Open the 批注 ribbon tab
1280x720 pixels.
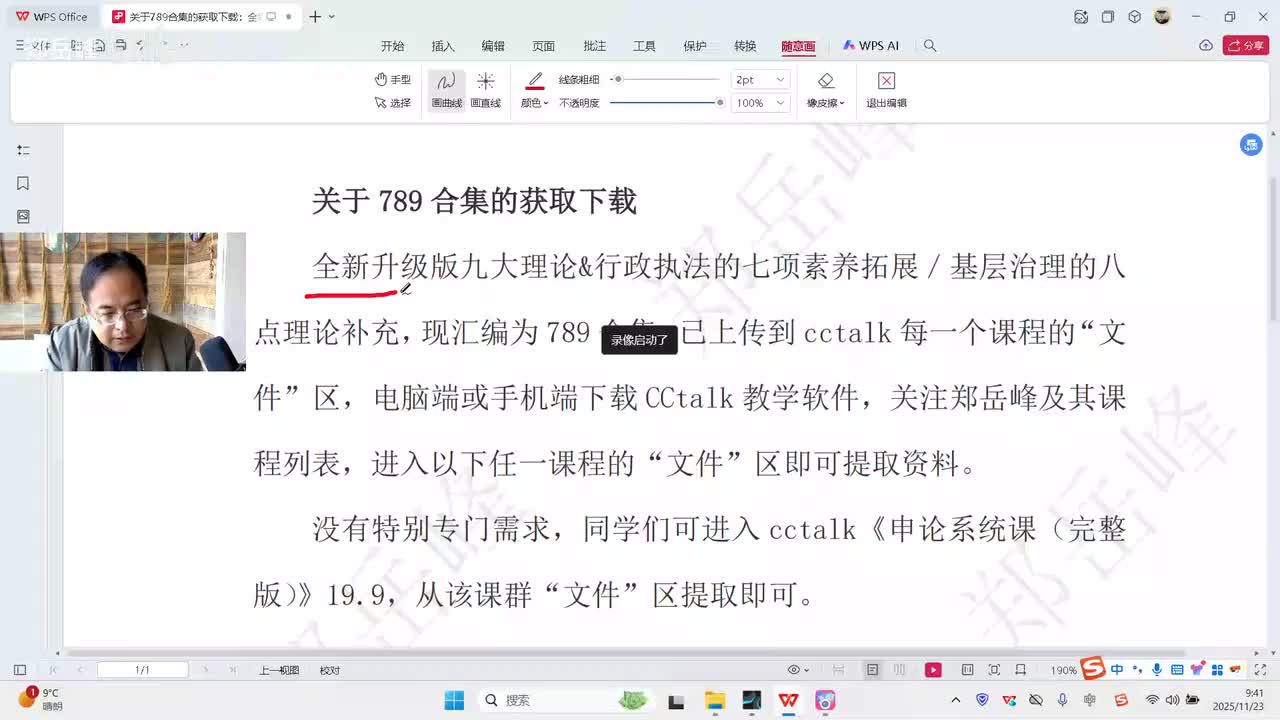[594, 46]
